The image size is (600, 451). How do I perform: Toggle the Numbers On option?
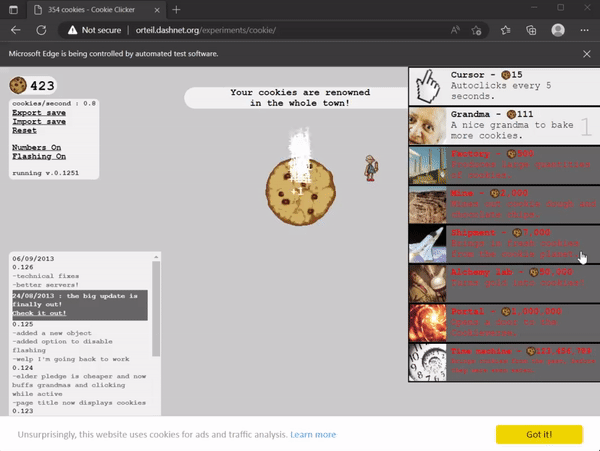(36, 147)
